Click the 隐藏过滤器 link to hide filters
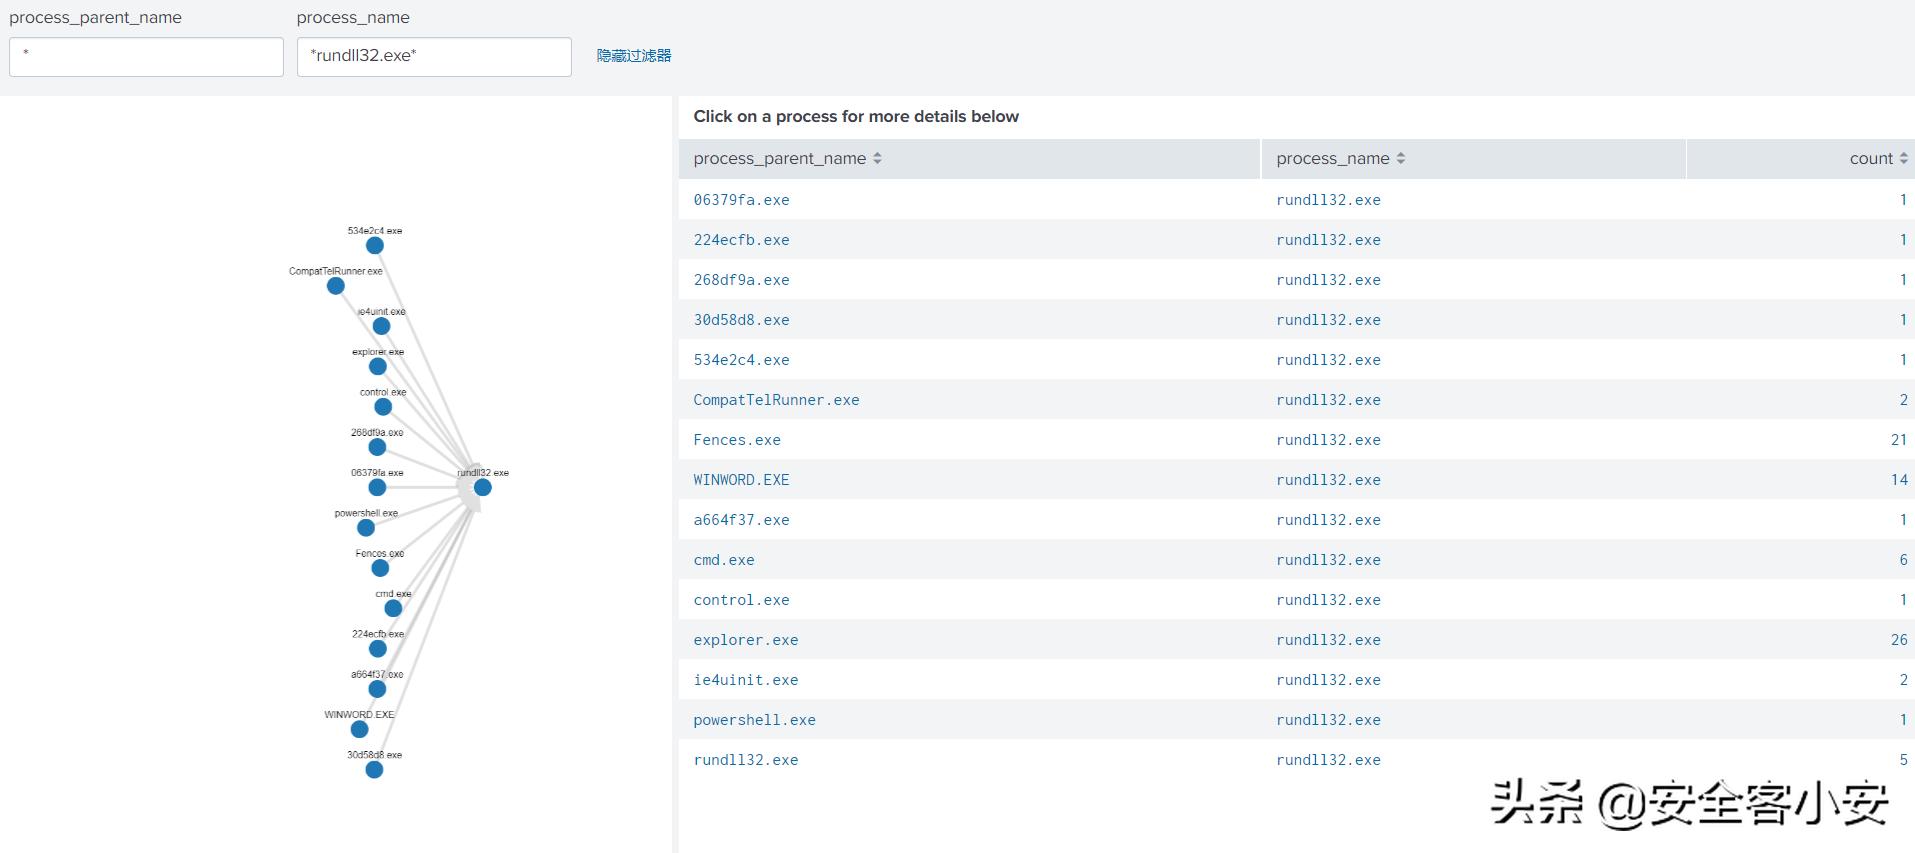1915x853 pixels. pyautogui.click(x=634, y=56)
